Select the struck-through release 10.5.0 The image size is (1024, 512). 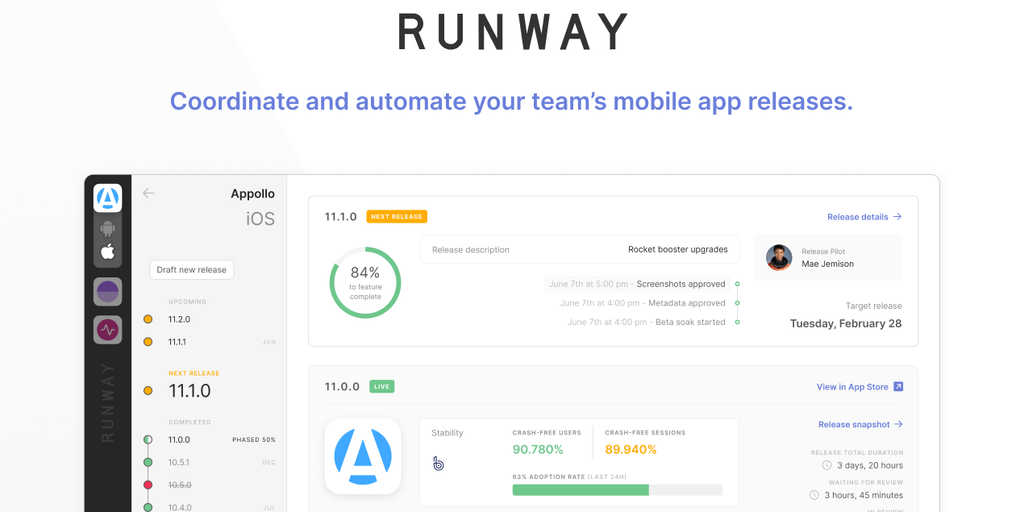click(x=180, y=485)
